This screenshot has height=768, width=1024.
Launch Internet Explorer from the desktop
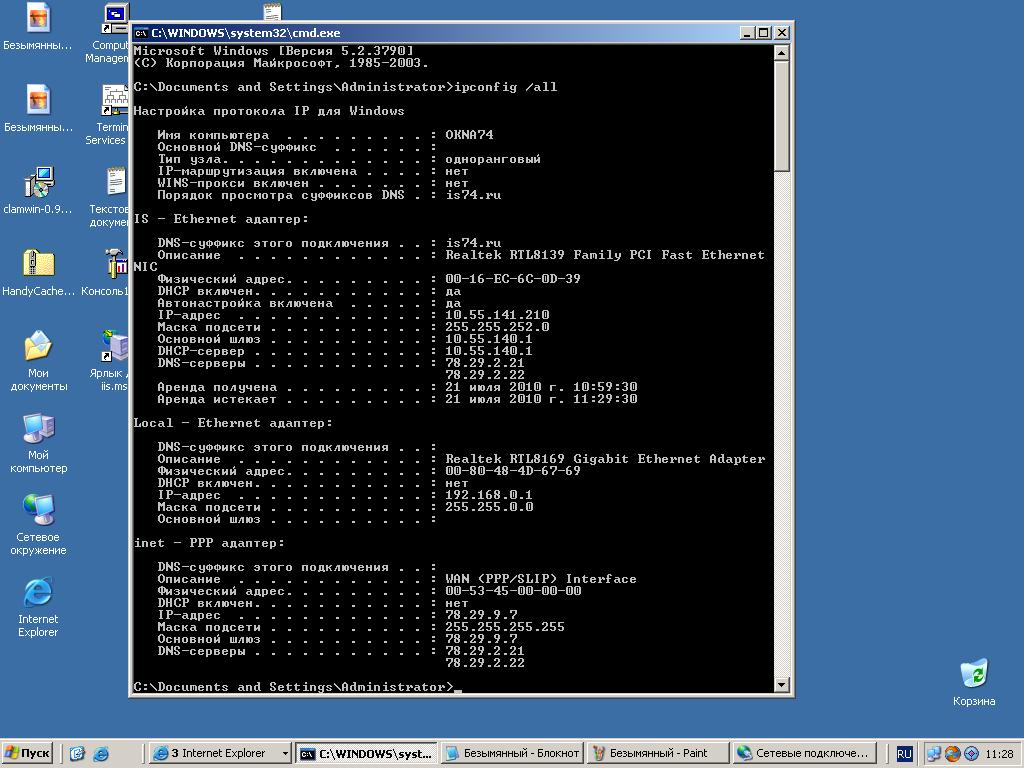[38, 594]
